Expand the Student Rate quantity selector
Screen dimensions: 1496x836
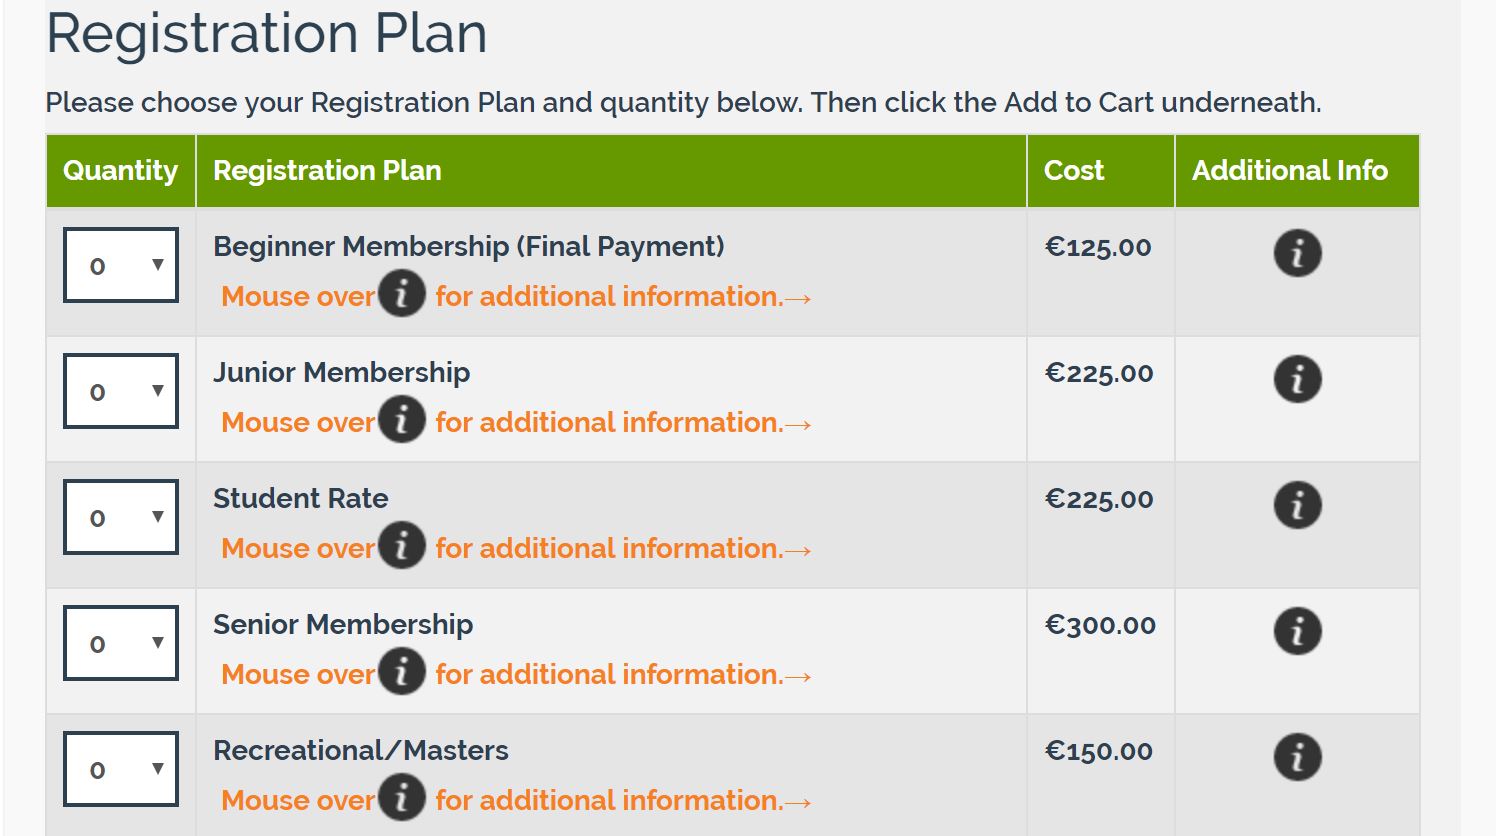[x=121, y=517]
